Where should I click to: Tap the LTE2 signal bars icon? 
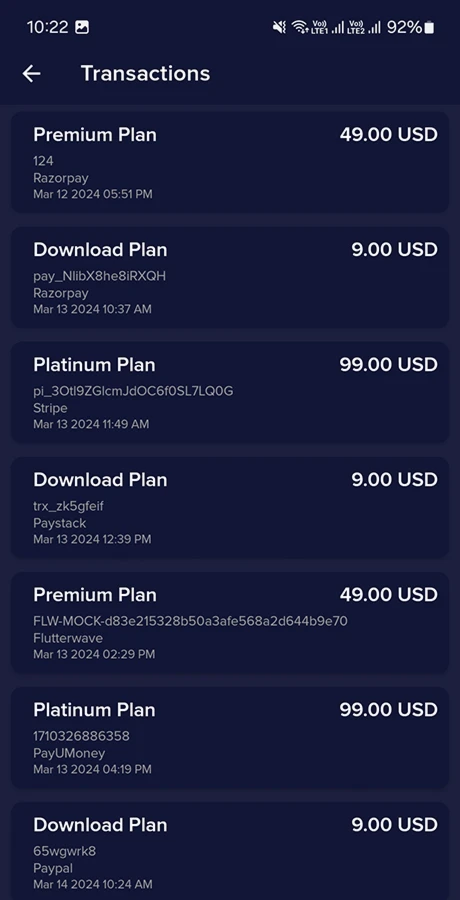pos(365,27)
